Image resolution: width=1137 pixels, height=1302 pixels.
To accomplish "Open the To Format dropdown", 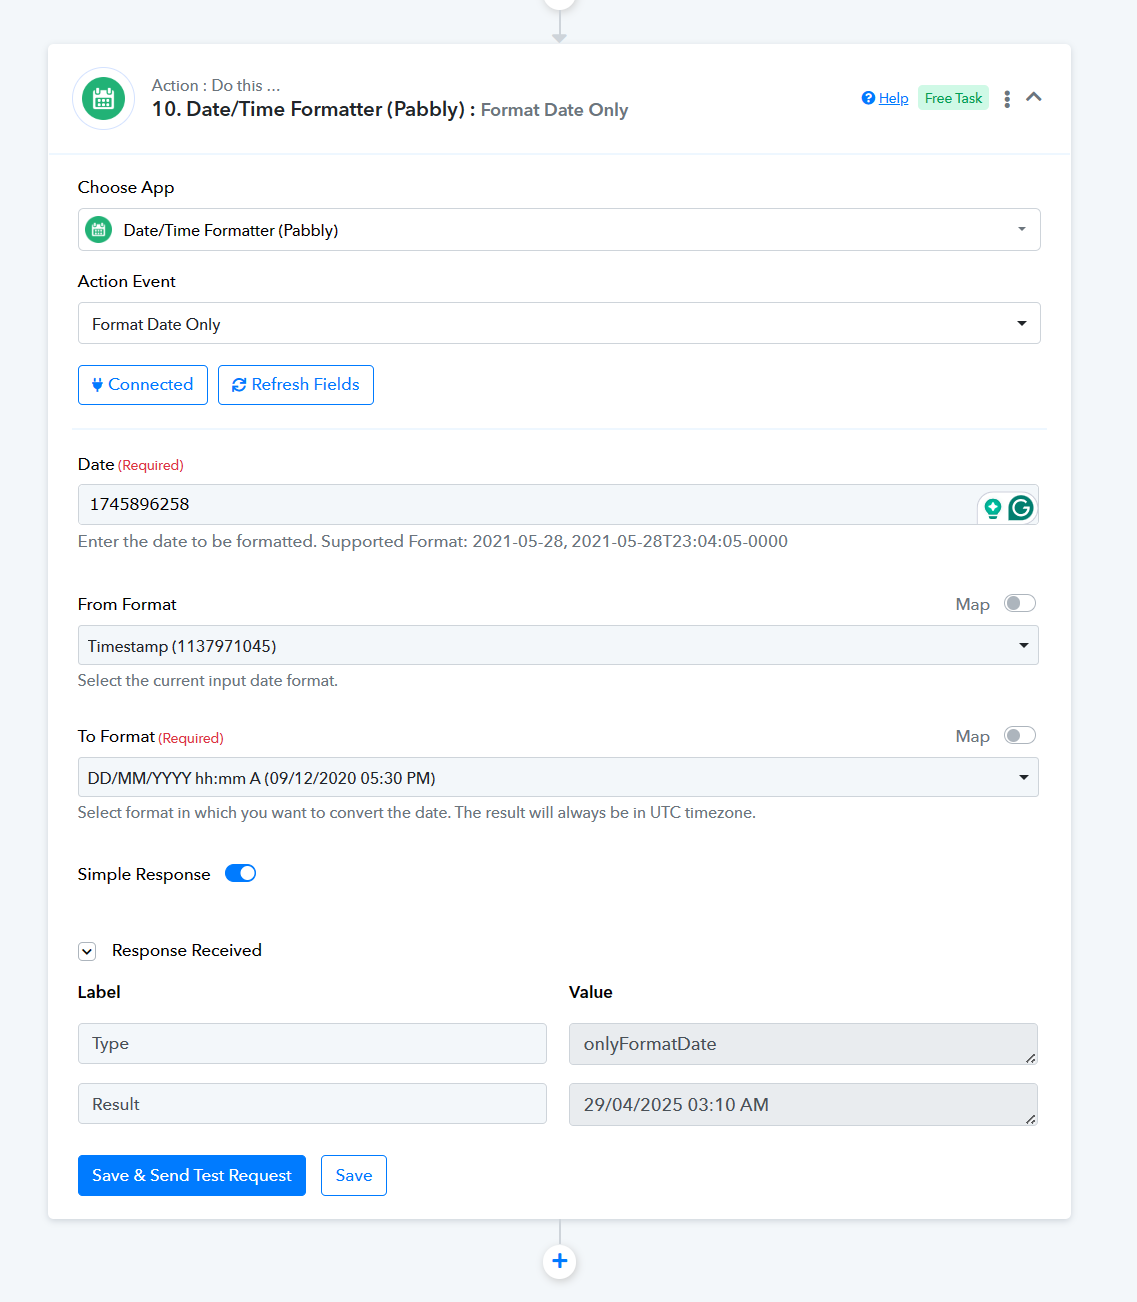I will pyautogui.click(x=558, y=778).
